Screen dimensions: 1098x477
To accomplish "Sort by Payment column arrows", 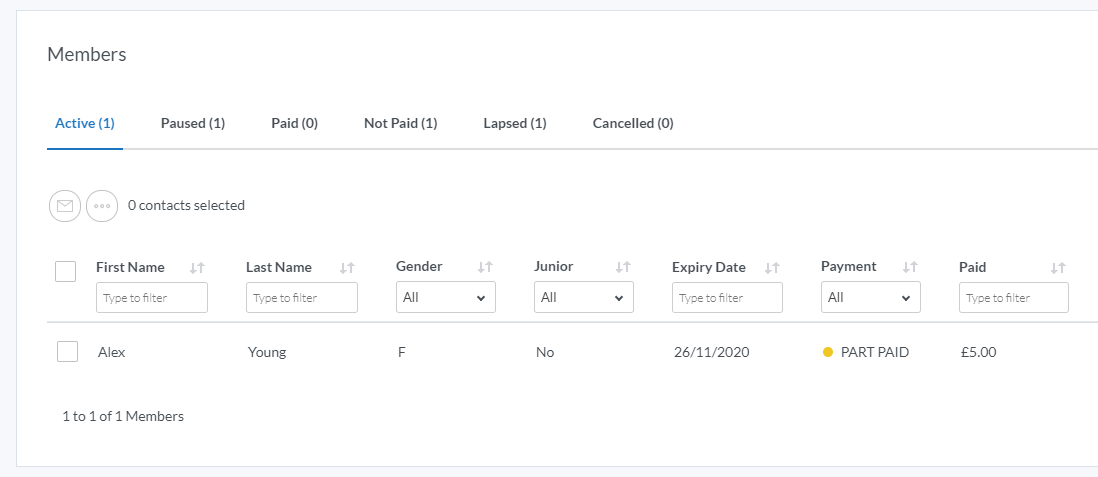I will point(910,268).
